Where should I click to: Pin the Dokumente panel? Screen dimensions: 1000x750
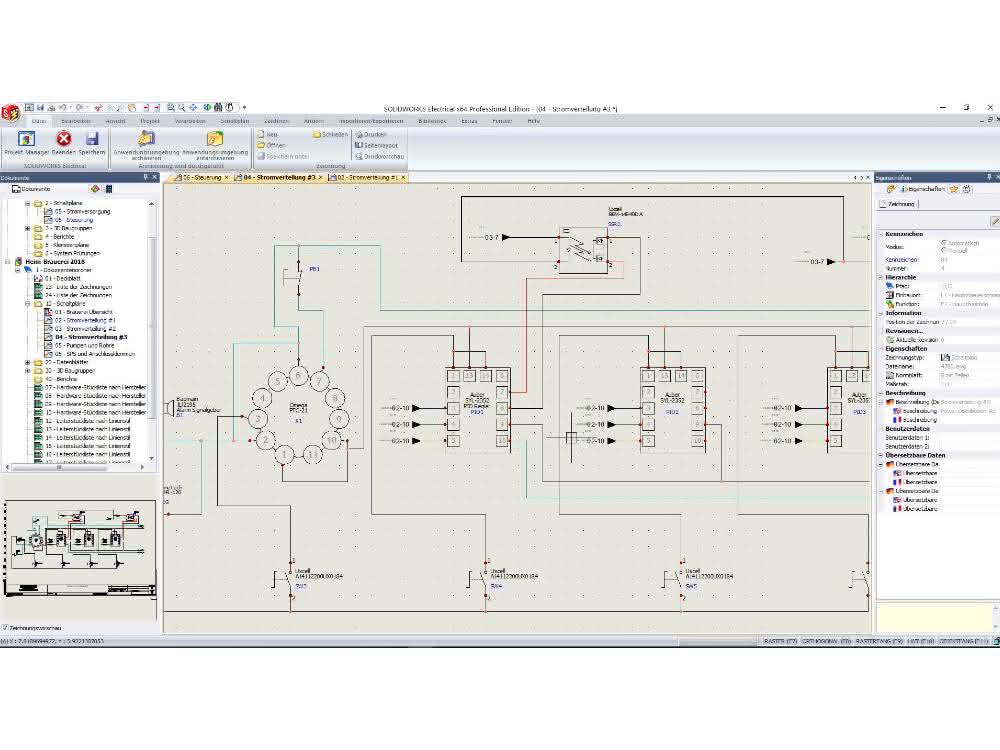pos(145,177)
